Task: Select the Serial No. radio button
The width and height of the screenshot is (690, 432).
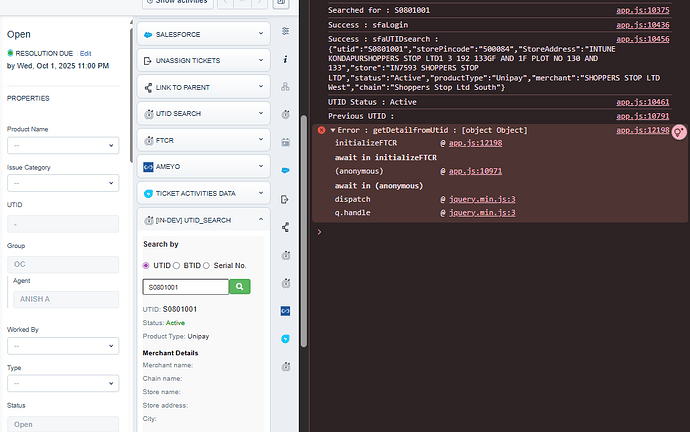Action: click(210, 265)
